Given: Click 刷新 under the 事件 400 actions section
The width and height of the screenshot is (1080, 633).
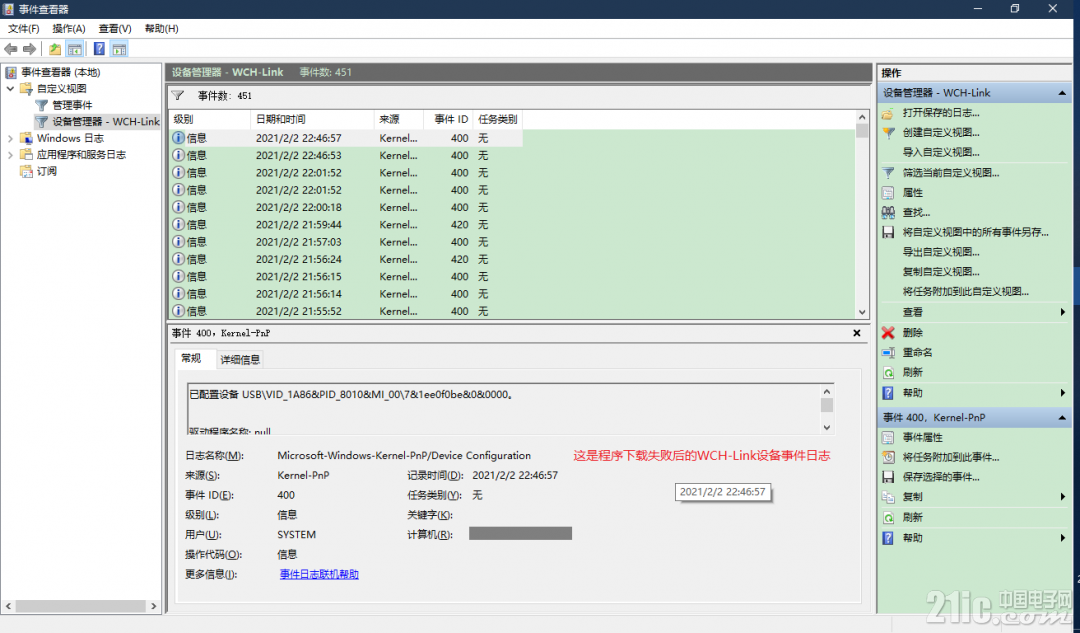Looking at the screenshot, I should pos(913,518).
